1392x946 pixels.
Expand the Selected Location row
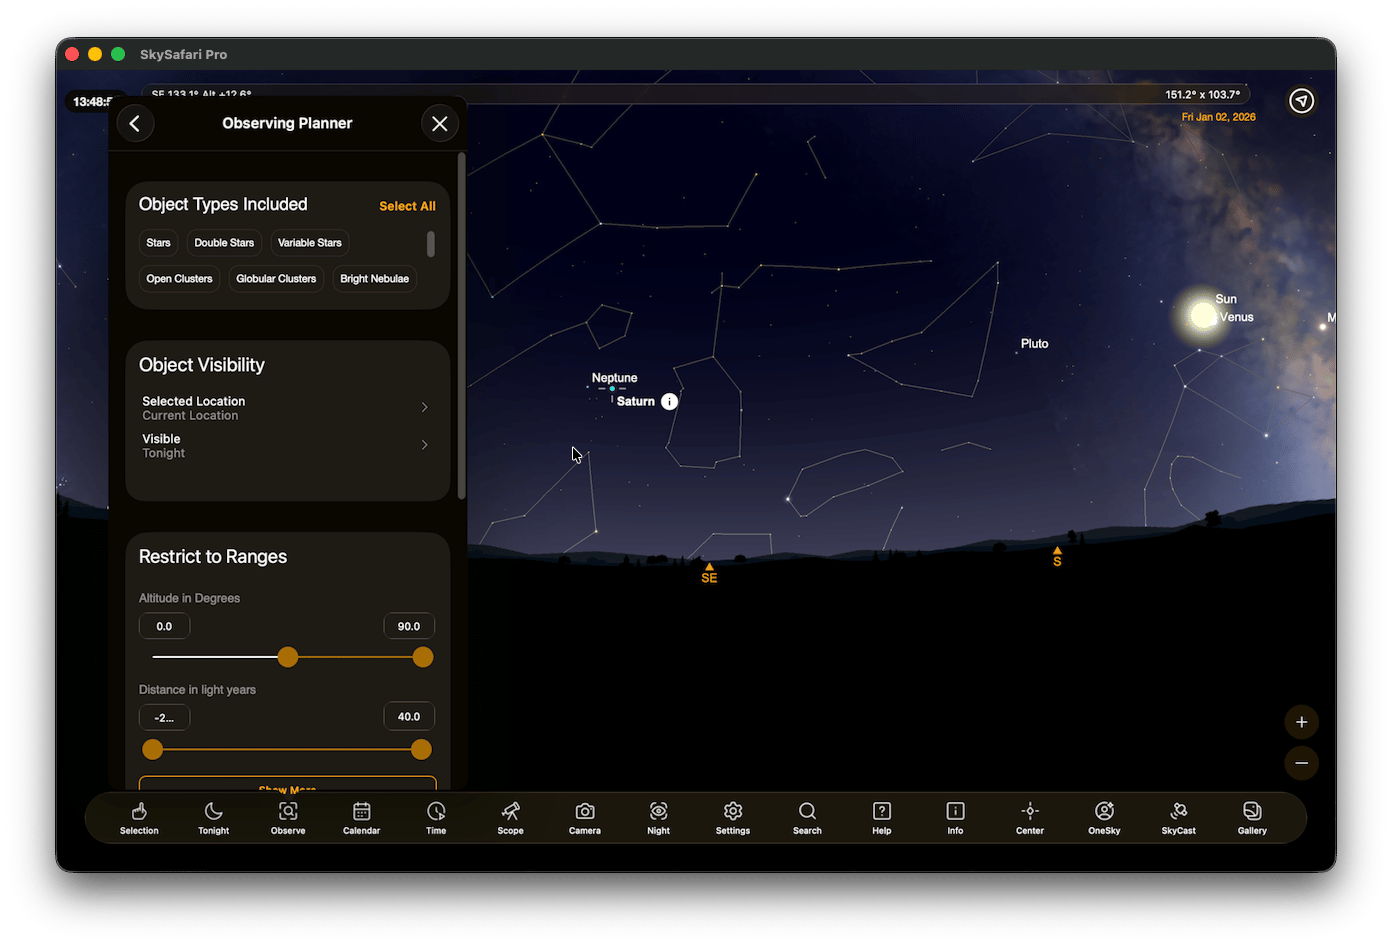point(287,408)
